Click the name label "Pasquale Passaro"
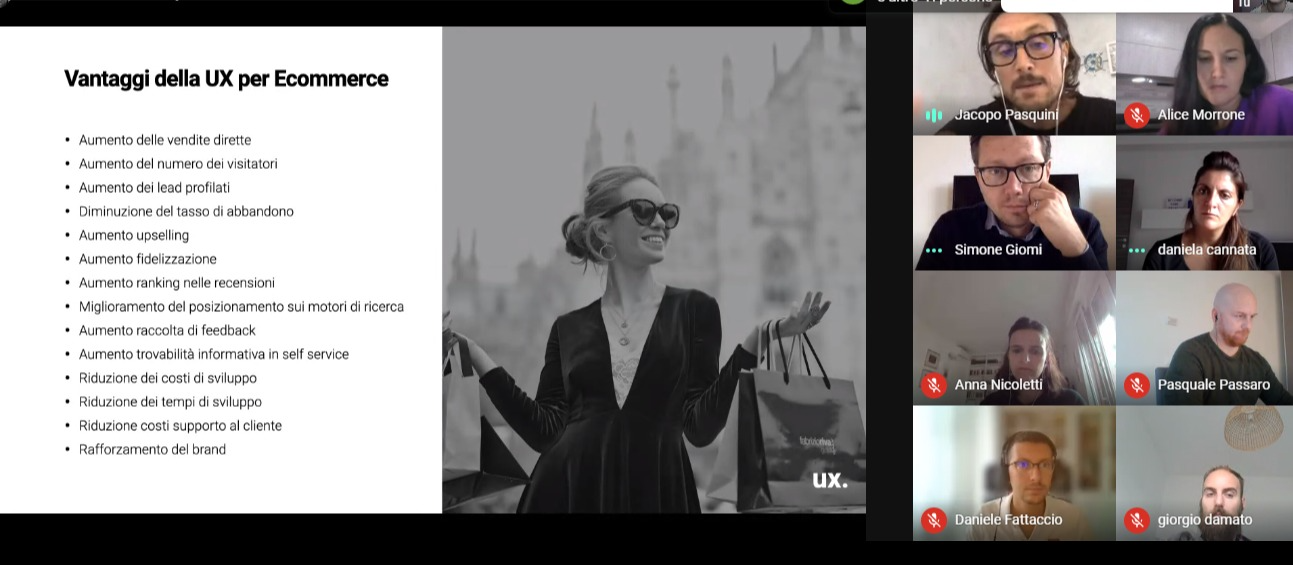Image resolution: width=1293 pixels, height=565 pixels. (1214, 385)
